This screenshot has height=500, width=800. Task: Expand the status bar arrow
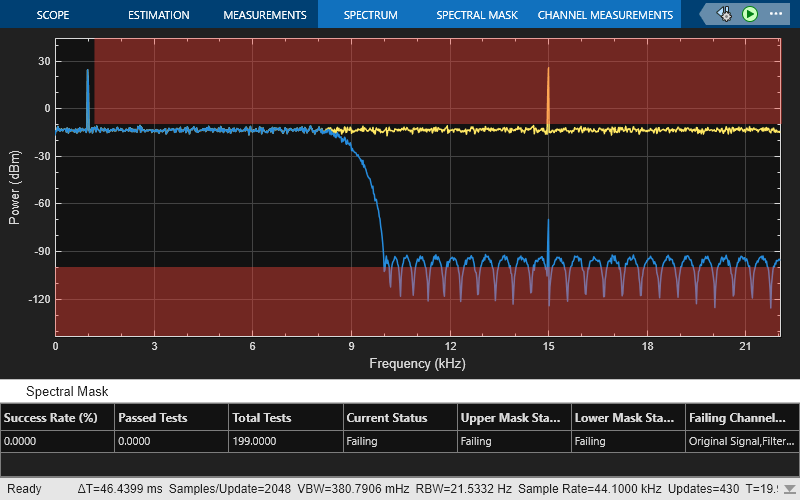pos(790,489)
